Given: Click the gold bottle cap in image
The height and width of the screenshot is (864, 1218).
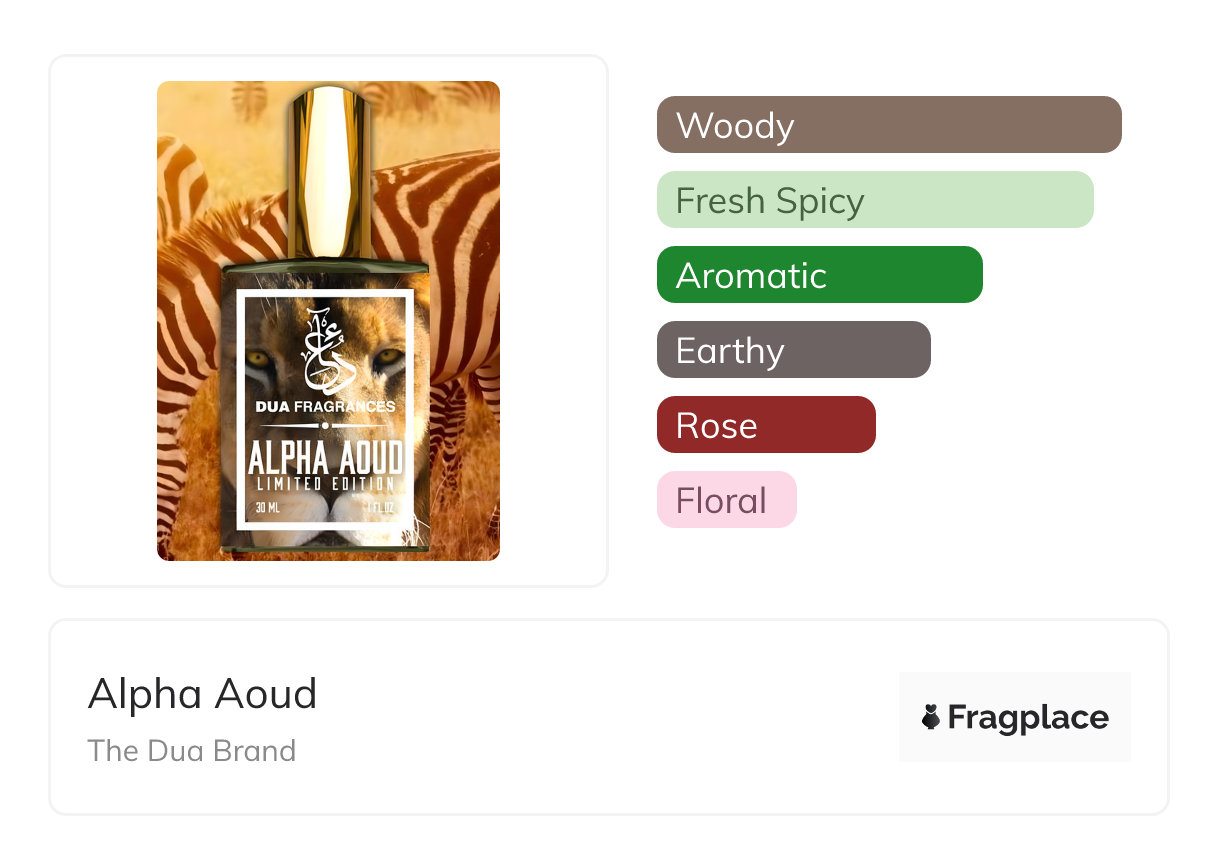Looking at the screenshot, I should (329, 172).
